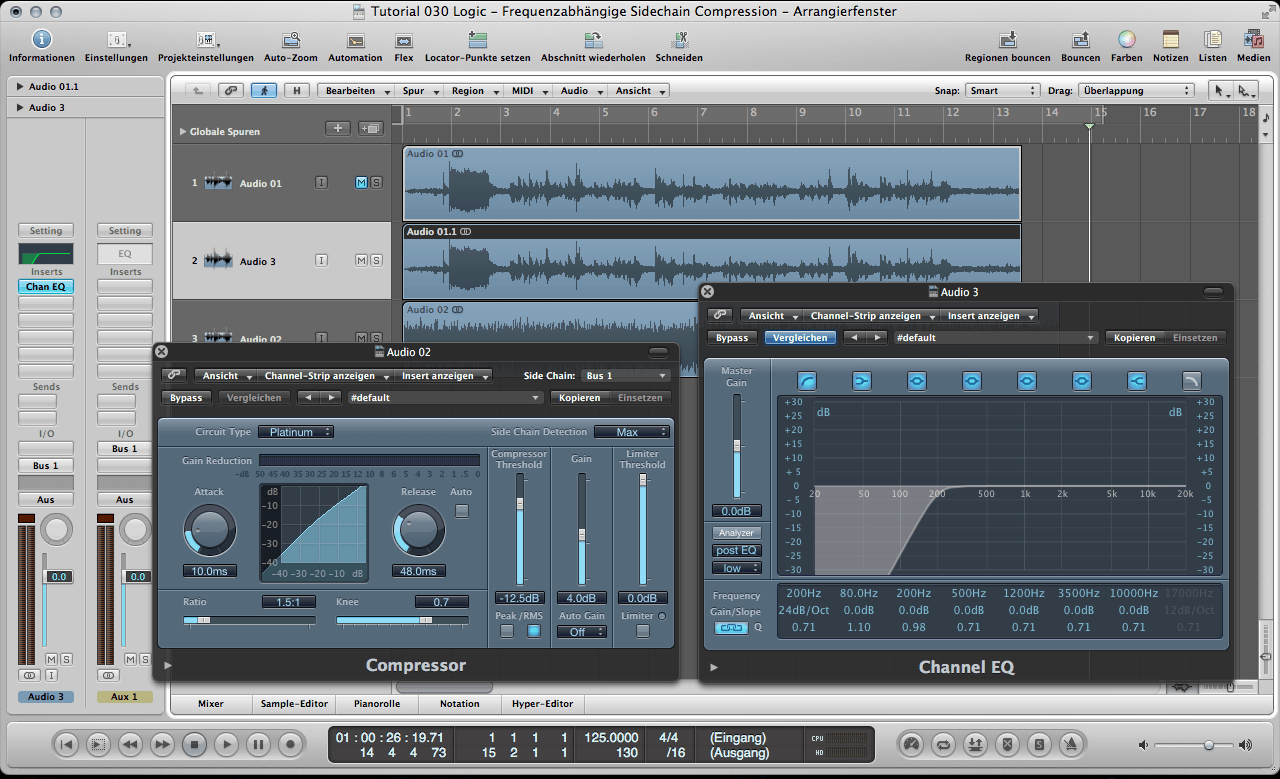Viewport: 1280px width, 779px height.
Task: Click the Flex toolbar icon
Action: coord(404,40)
